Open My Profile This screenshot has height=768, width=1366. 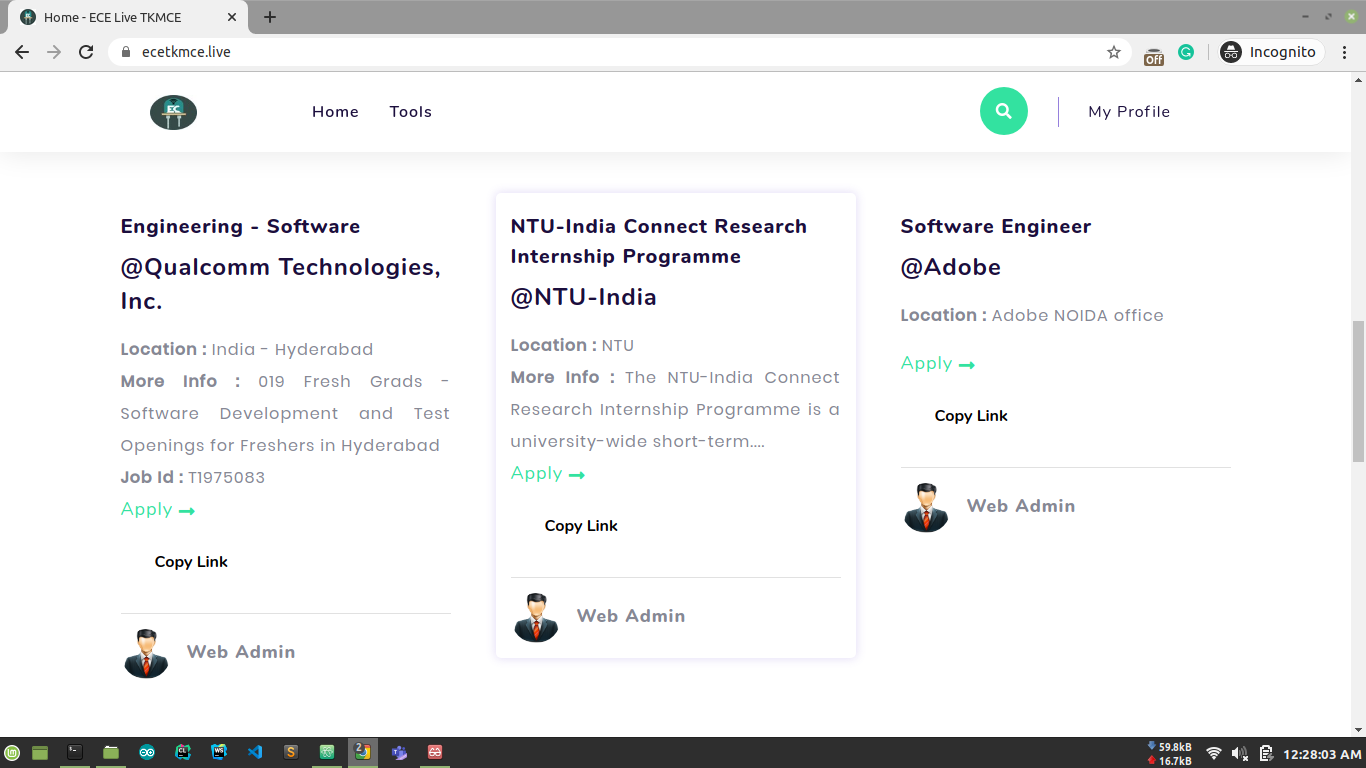tap(1129, 112)
